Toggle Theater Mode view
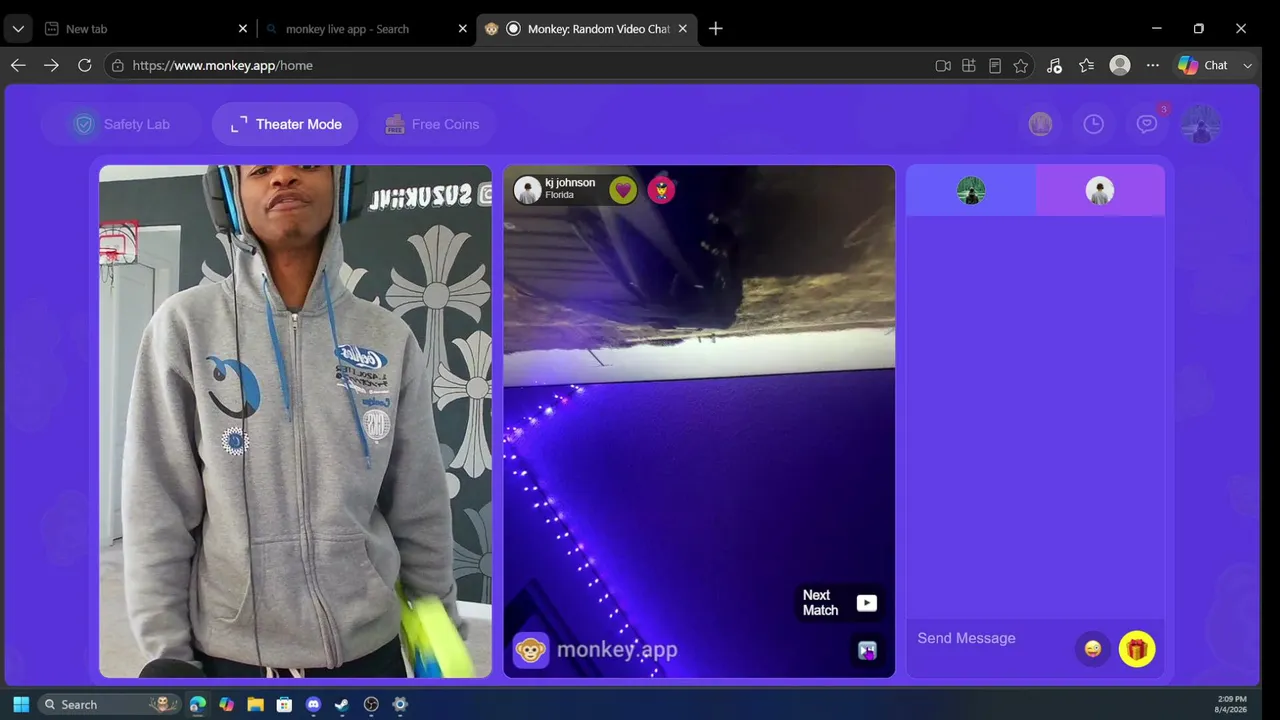Screen dimensions: 1280x720 tap(285, 124)
